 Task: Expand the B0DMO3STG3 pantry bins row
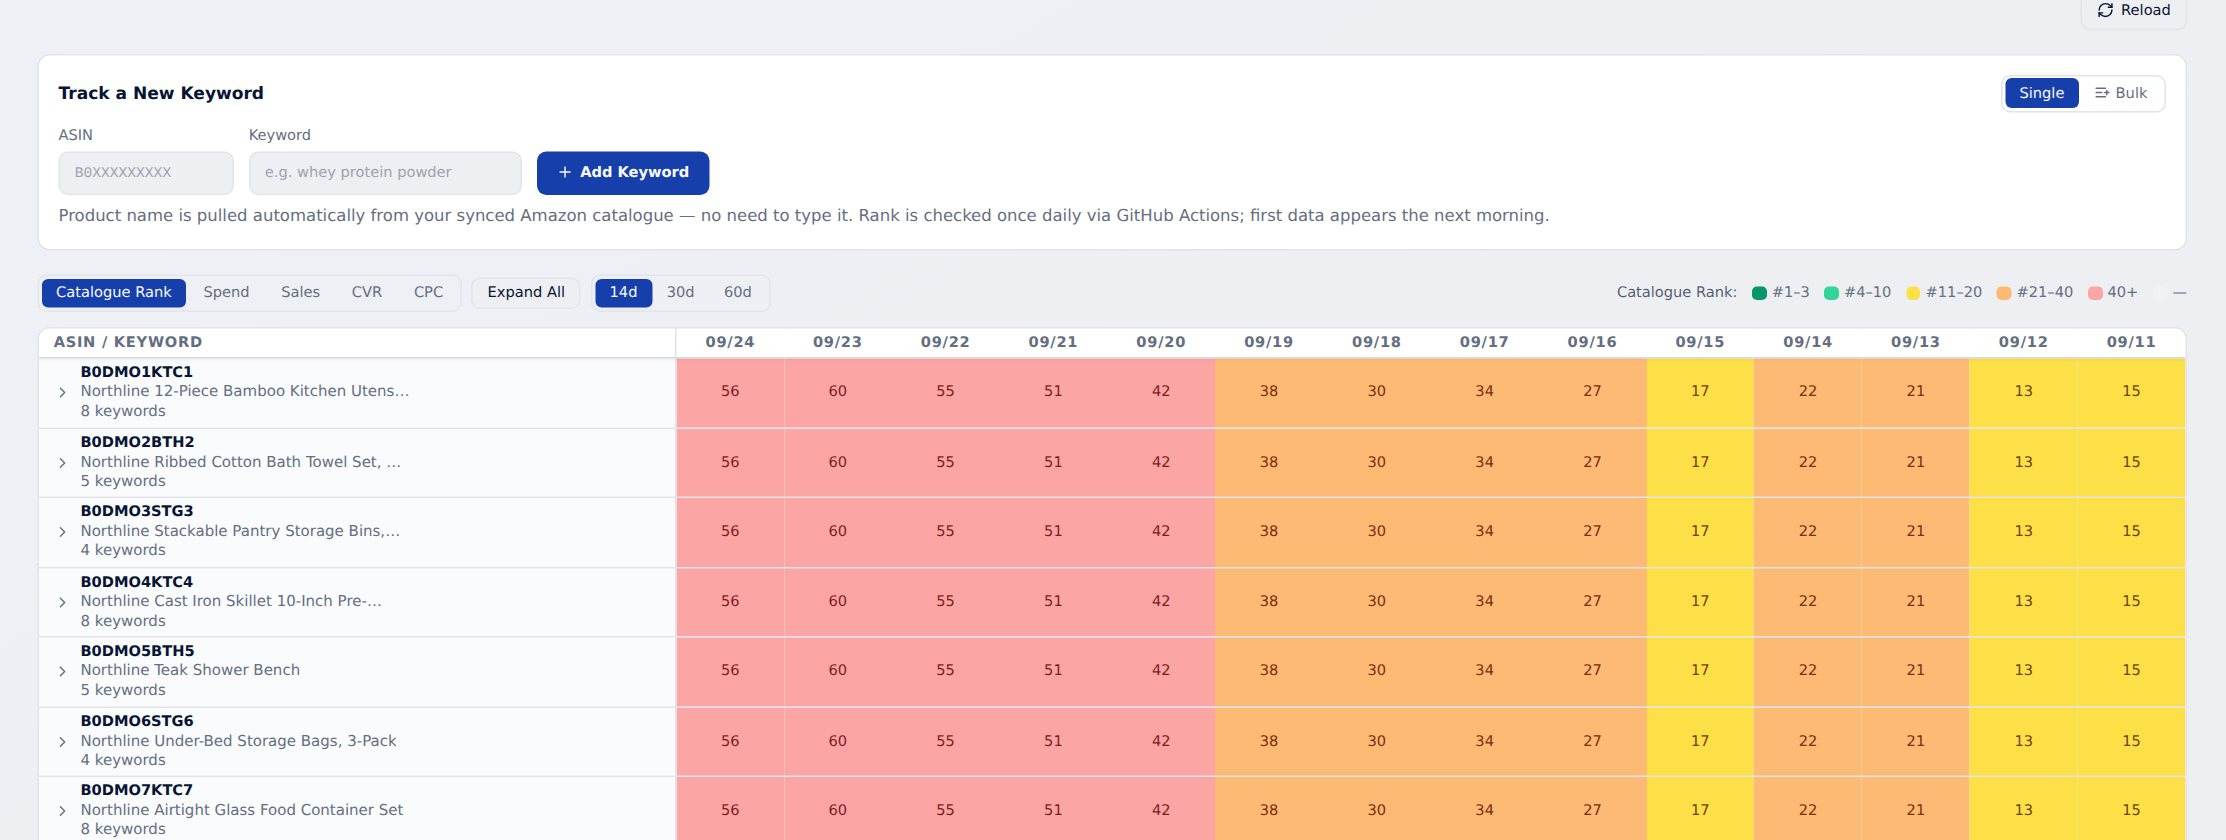point(62,532)
